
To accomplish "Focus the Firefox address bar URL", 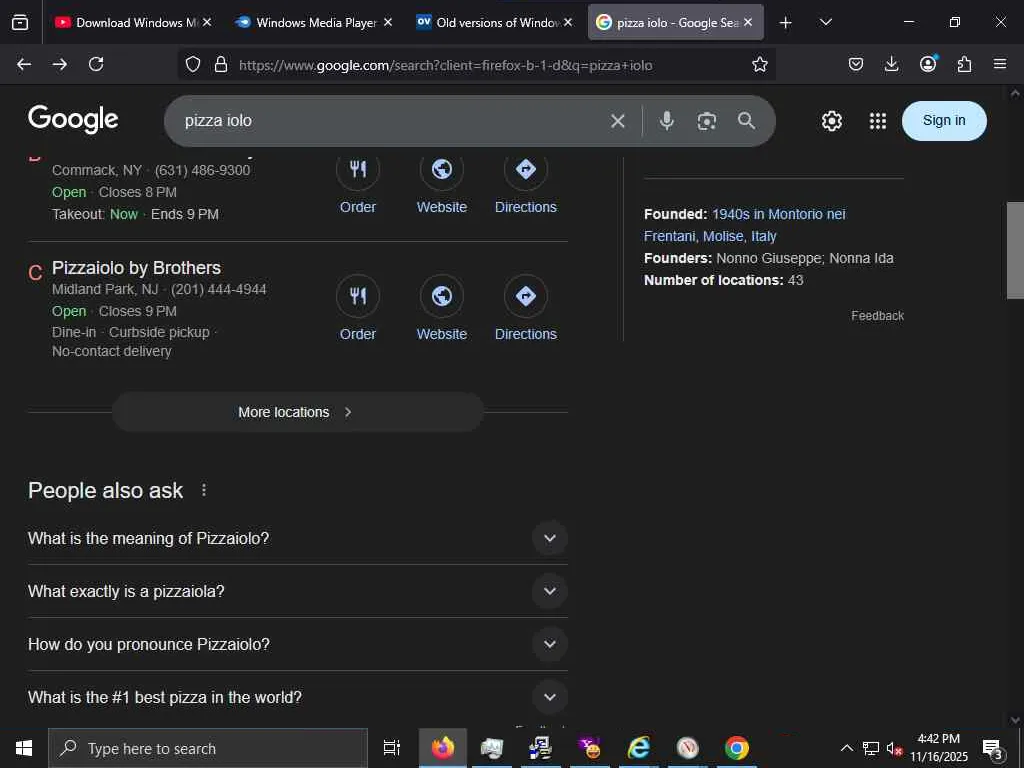I will click(445, 65).
